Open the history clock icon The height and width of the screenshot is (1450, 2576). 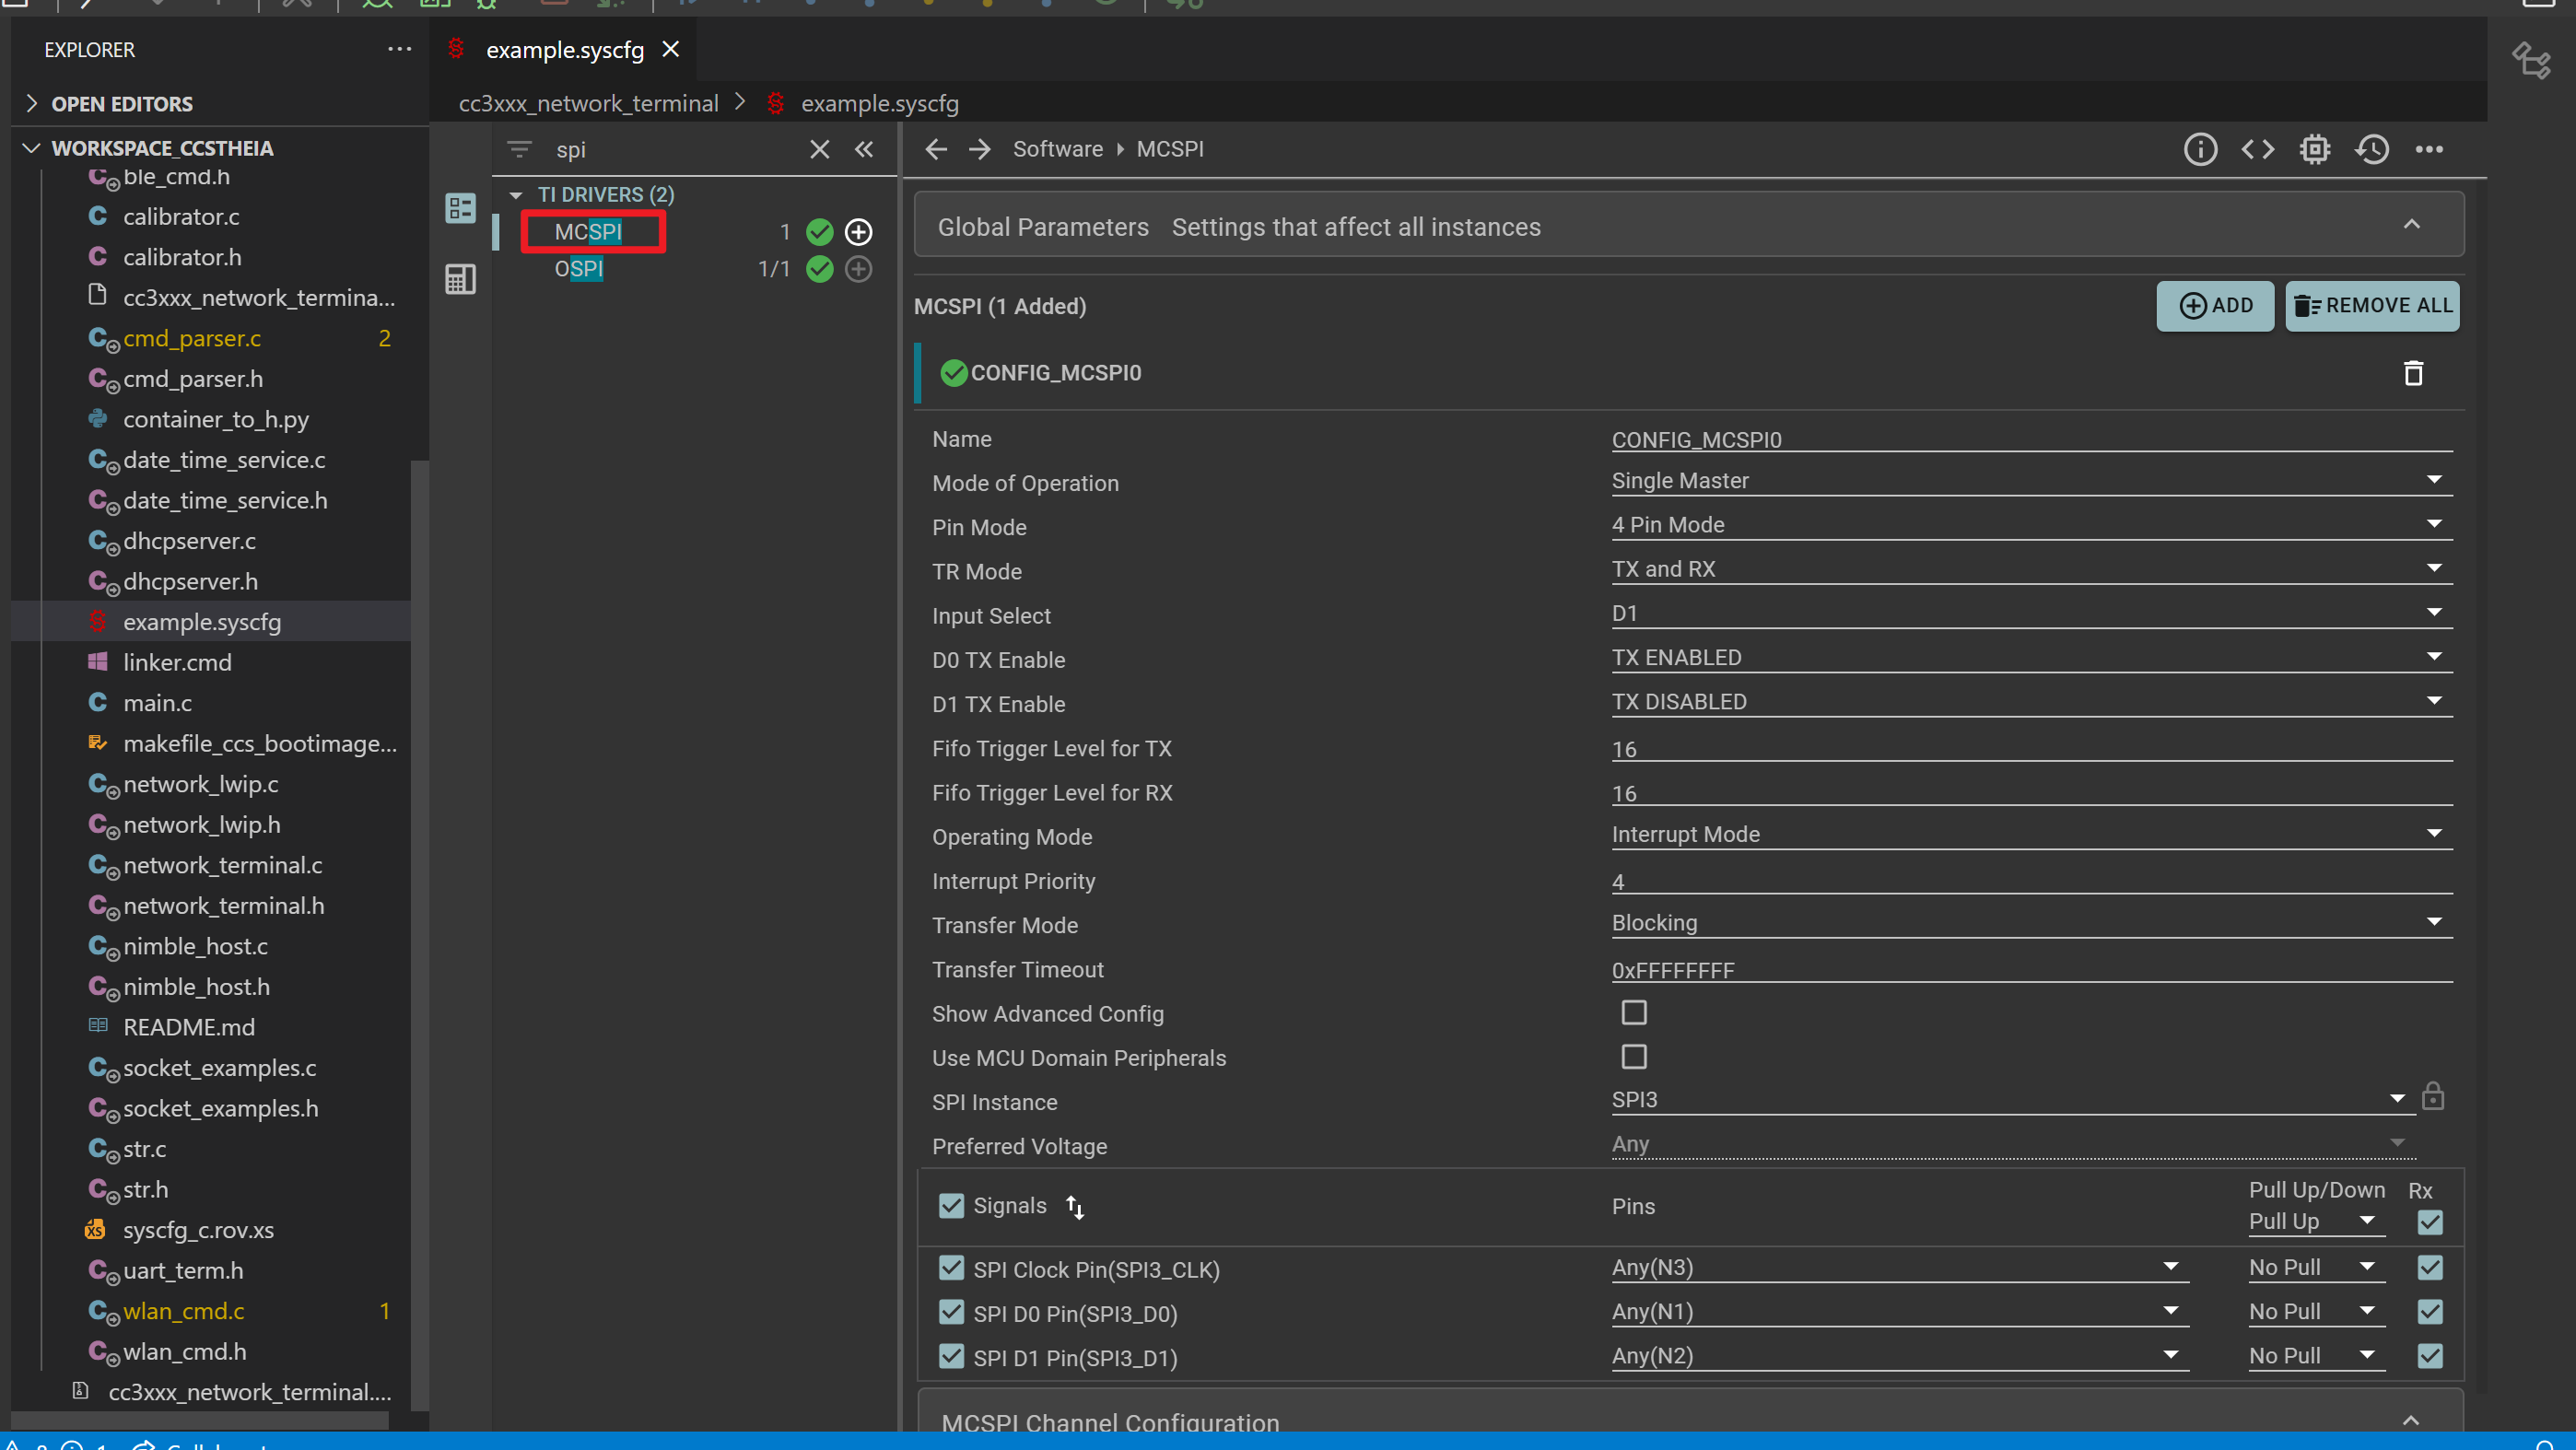point(2372,149)
